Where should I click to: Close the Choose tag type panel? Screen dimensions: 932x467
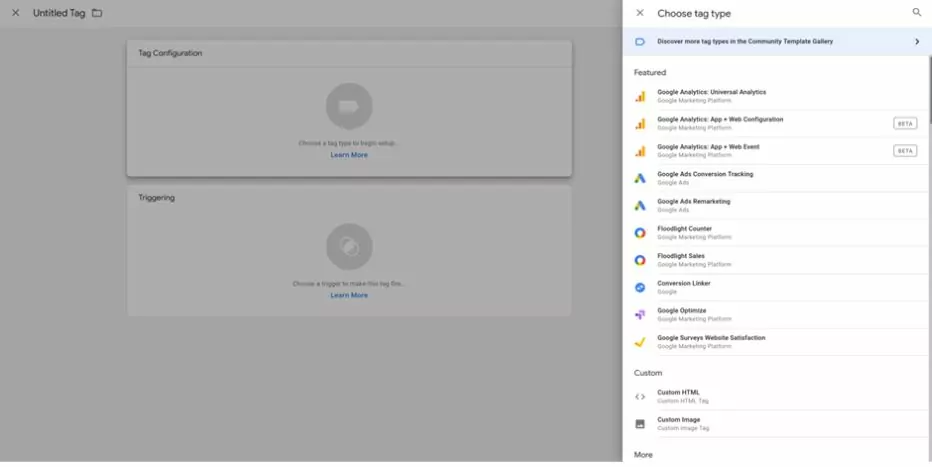pyautogui.click(x=640, y=12)
